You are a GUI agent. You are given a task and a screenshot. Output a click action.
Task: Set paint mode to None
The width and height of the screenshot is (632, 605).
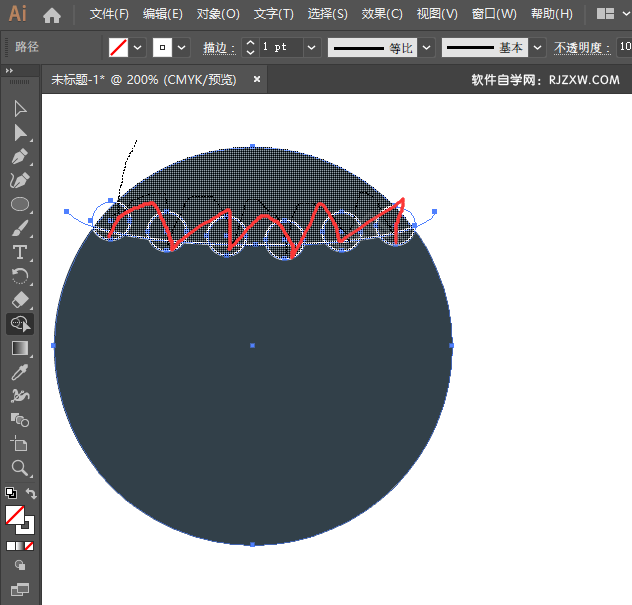click(29, 546)
